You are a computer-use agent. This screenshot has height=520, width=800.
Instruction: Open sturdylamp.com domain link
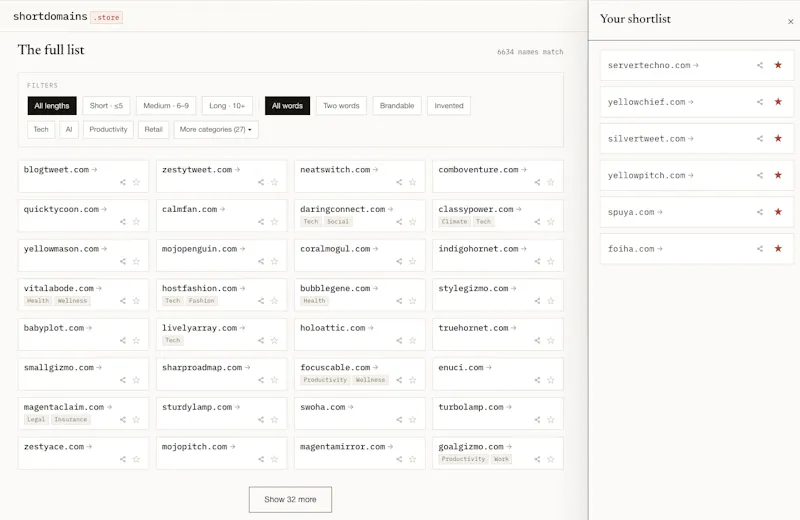pyautogui.click(x=201, y=407)
